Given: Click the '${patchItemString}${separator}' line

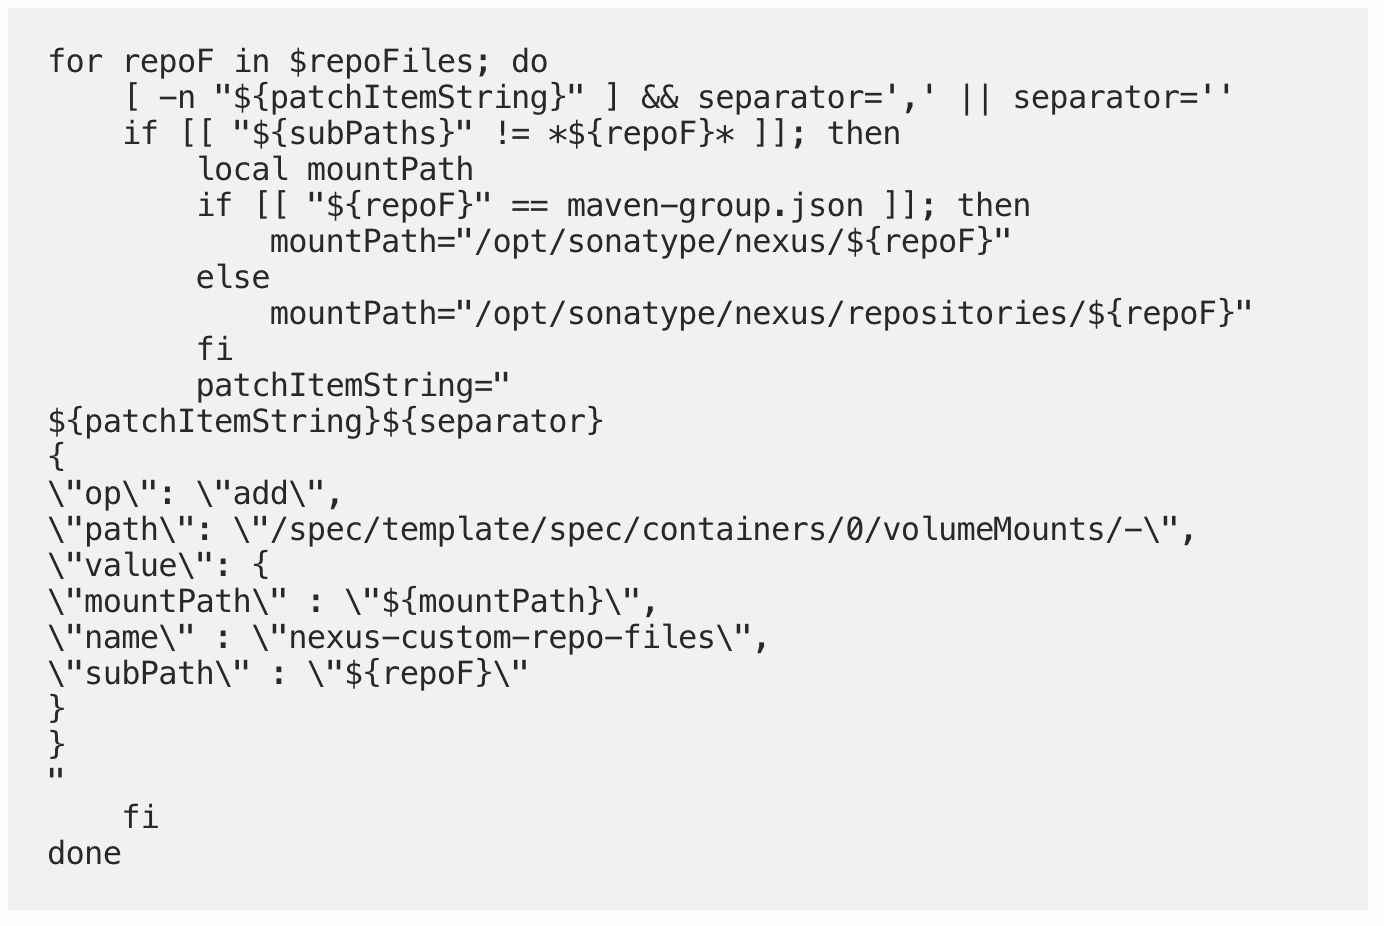Looking at the screenshot, I should coord(325,422).
